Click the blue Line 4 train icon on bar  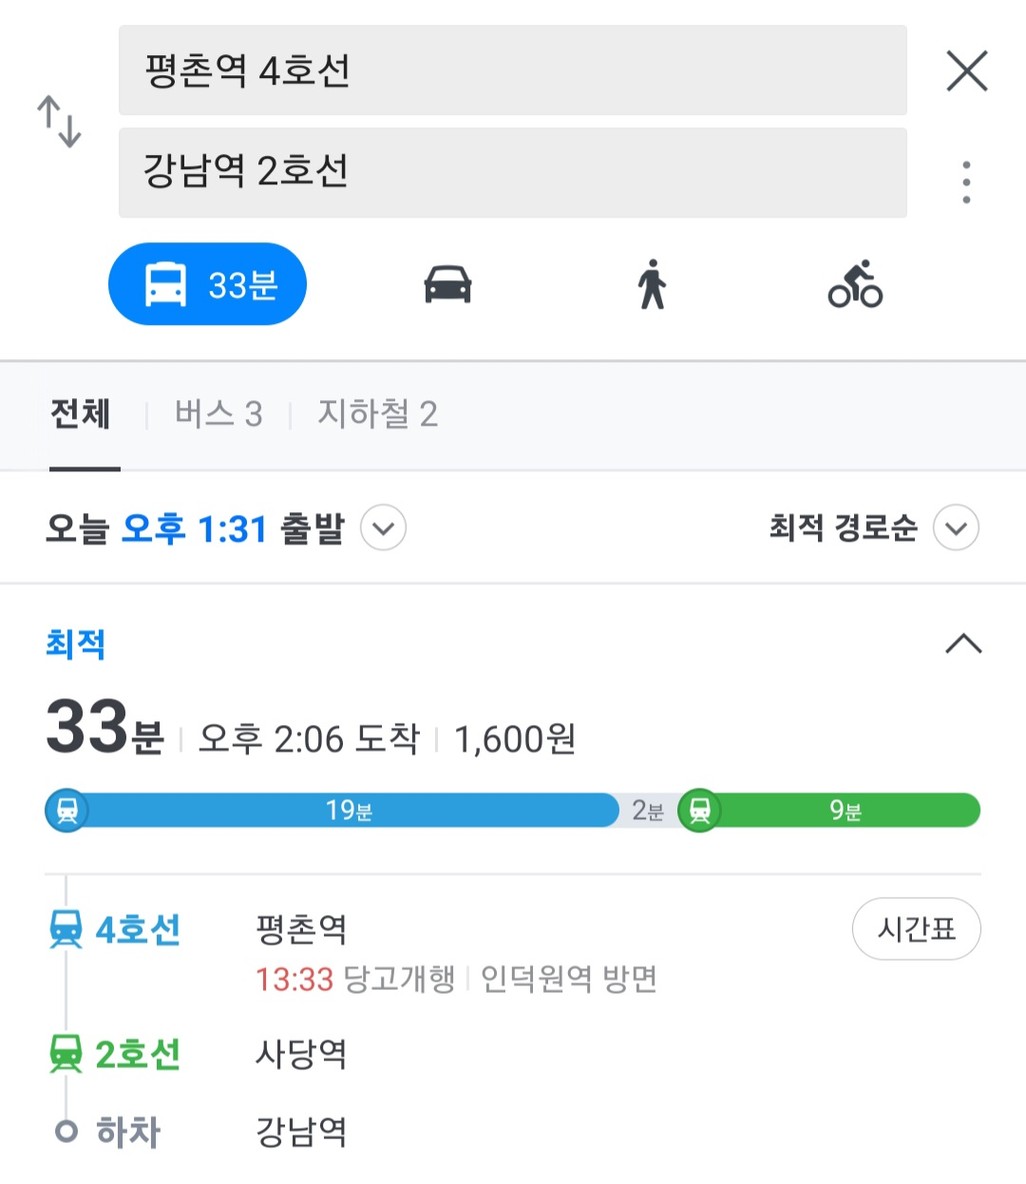[67, 810]
